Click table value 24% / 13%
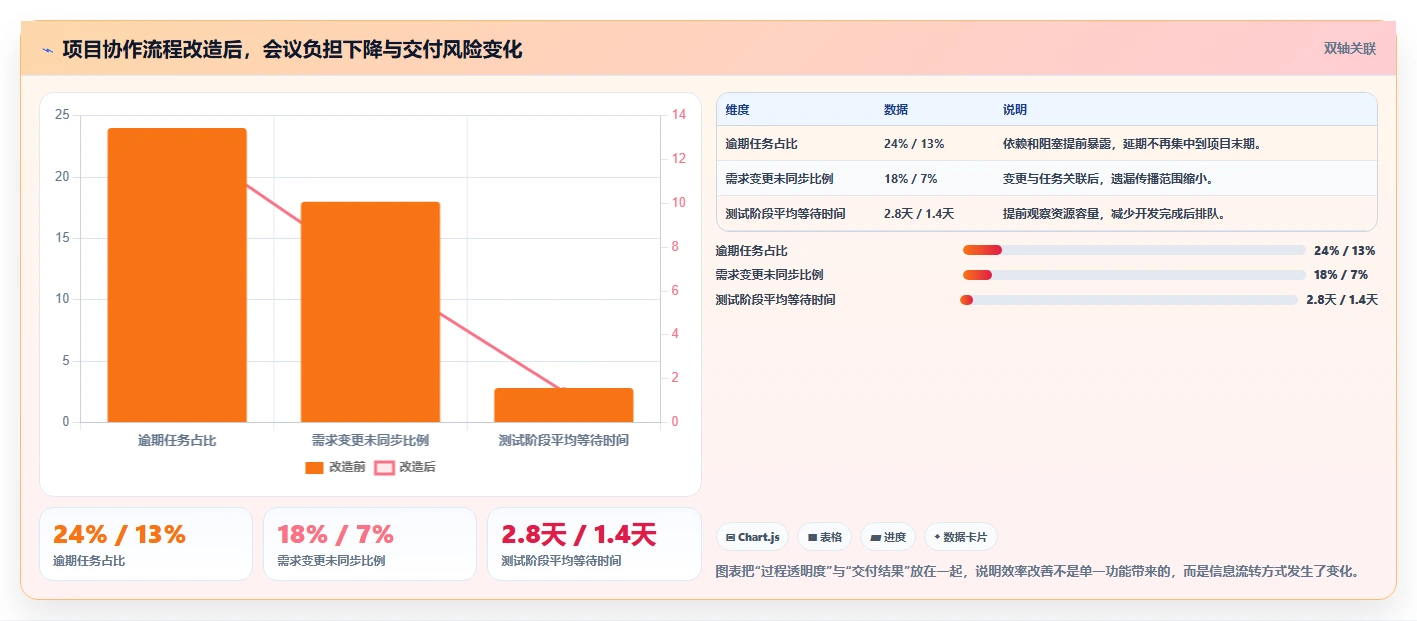This screenshot has width=1417, height=621. point(914,144)
